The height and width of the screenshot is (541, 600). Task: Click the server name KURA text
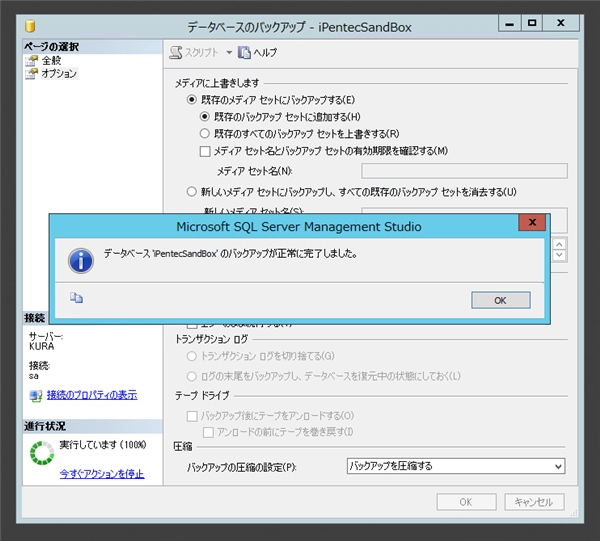tap(41, 346)
